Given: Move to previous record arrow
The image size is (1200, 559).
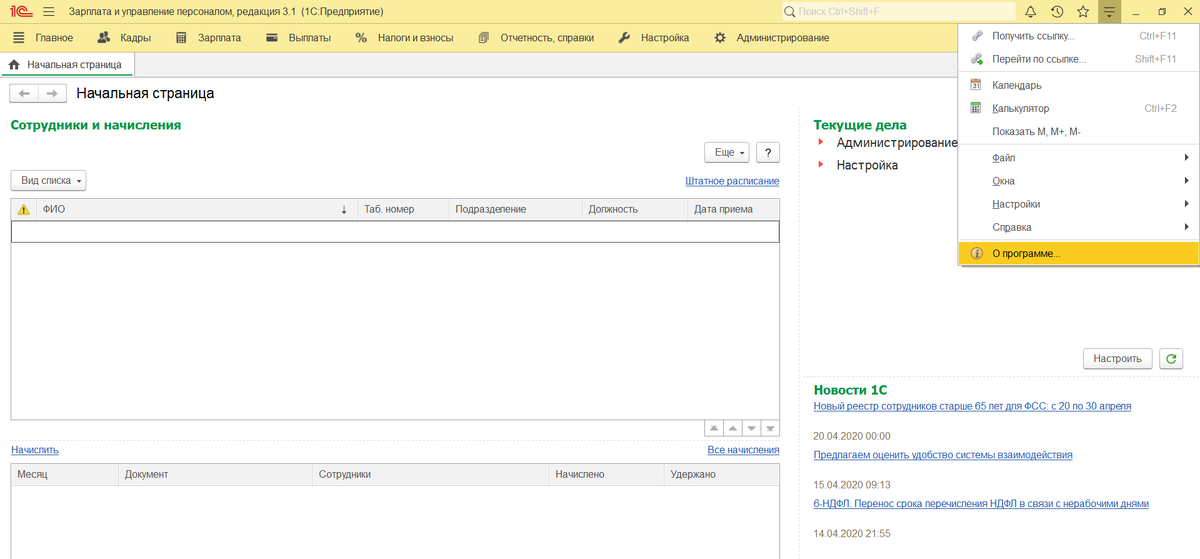Looking at the screenshot, I should pyautogui.click(x=733, y=427).
